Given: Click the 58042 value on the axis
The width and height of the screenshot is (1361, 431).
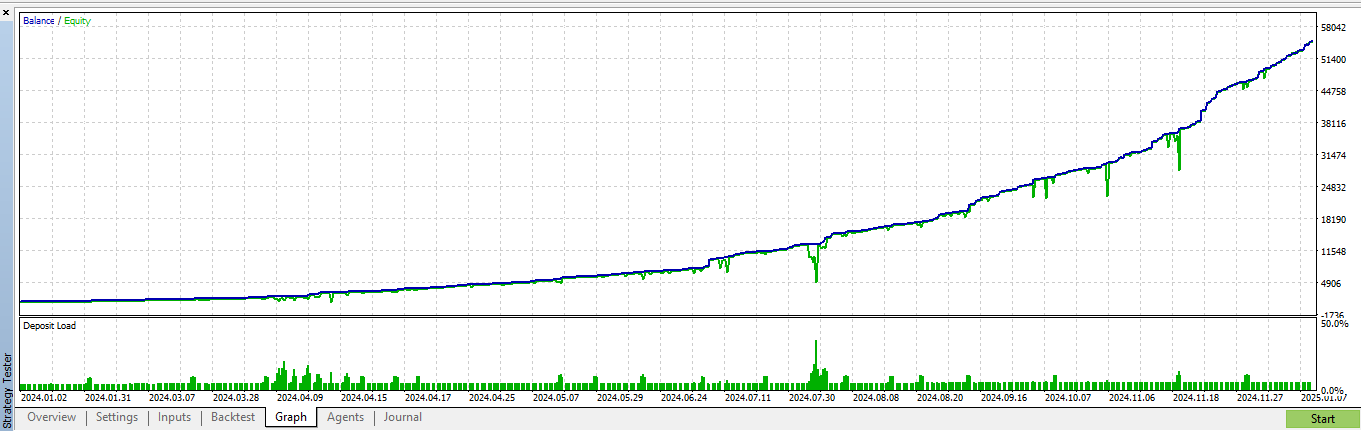Looking at the screenshot, I should (1334, 28).
